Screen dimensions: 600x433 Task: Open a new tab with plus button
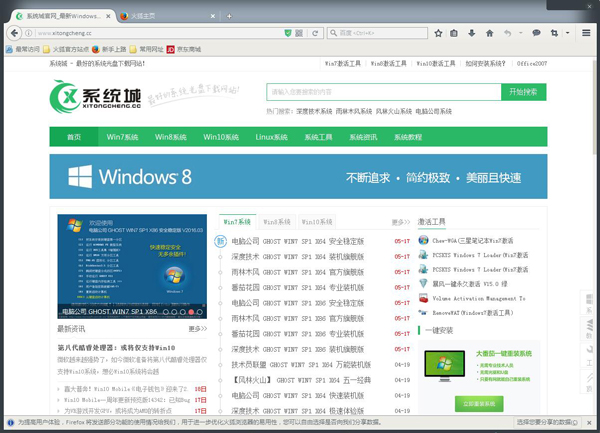[x=229, y=16]
